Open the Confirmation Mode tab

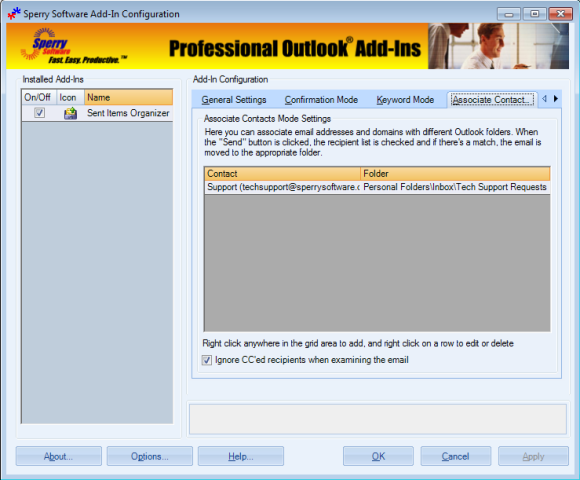tap(321, 100)
